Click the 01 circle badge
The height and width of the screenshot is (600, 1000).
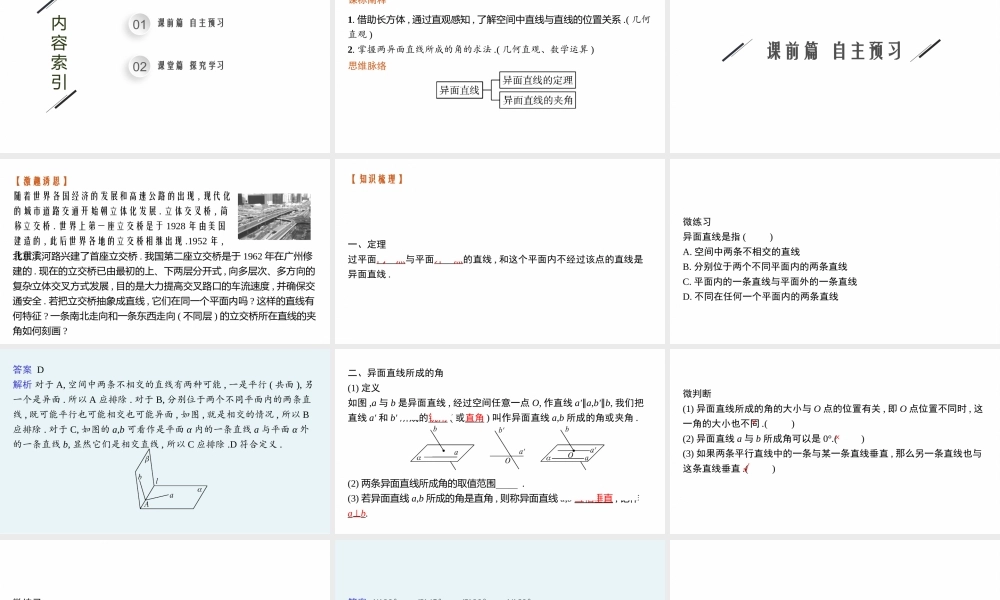[x=140, y=24]
